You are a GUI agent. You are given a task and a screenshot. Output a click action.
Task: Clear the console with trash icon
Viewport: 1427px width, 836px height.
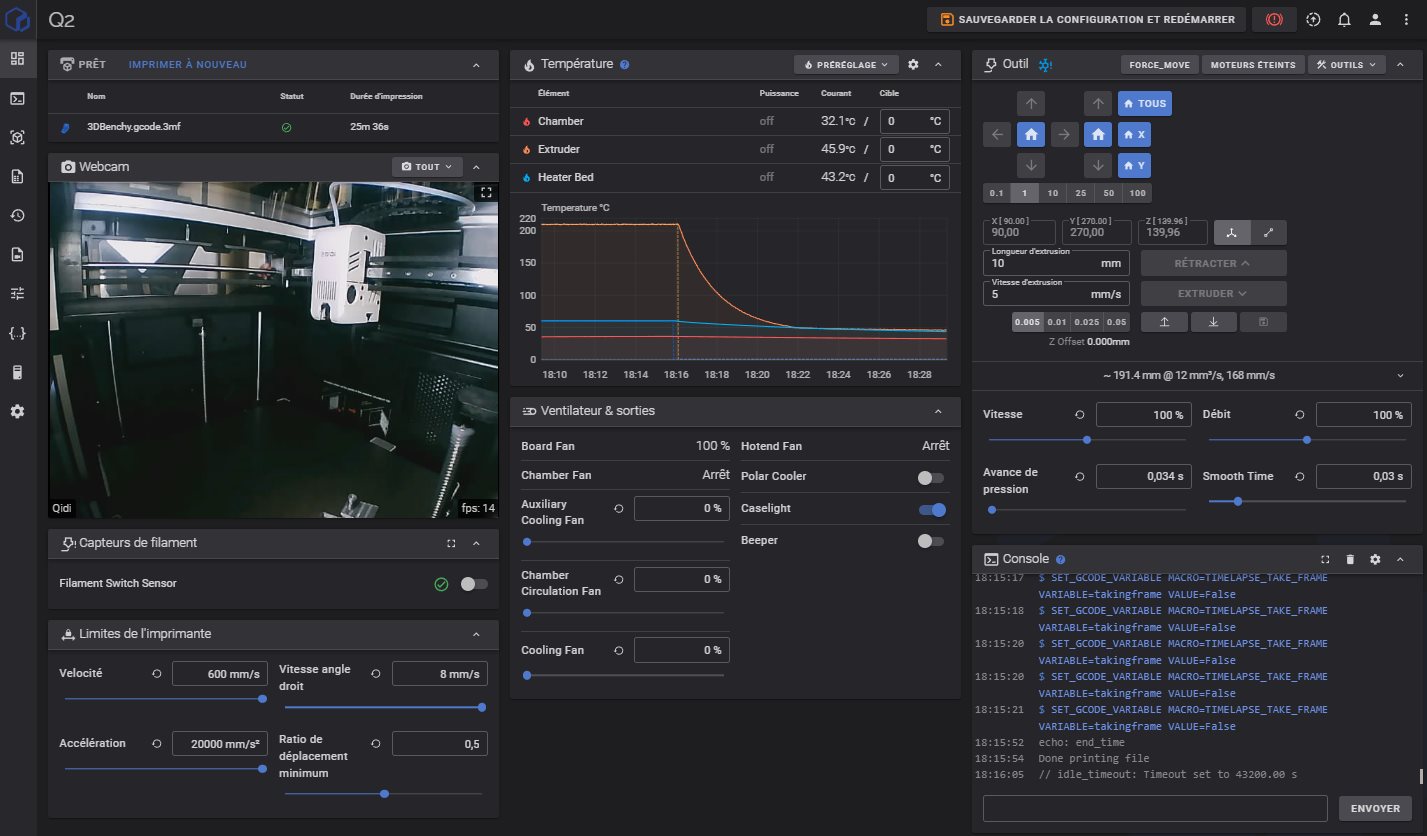pos(1349,559)
